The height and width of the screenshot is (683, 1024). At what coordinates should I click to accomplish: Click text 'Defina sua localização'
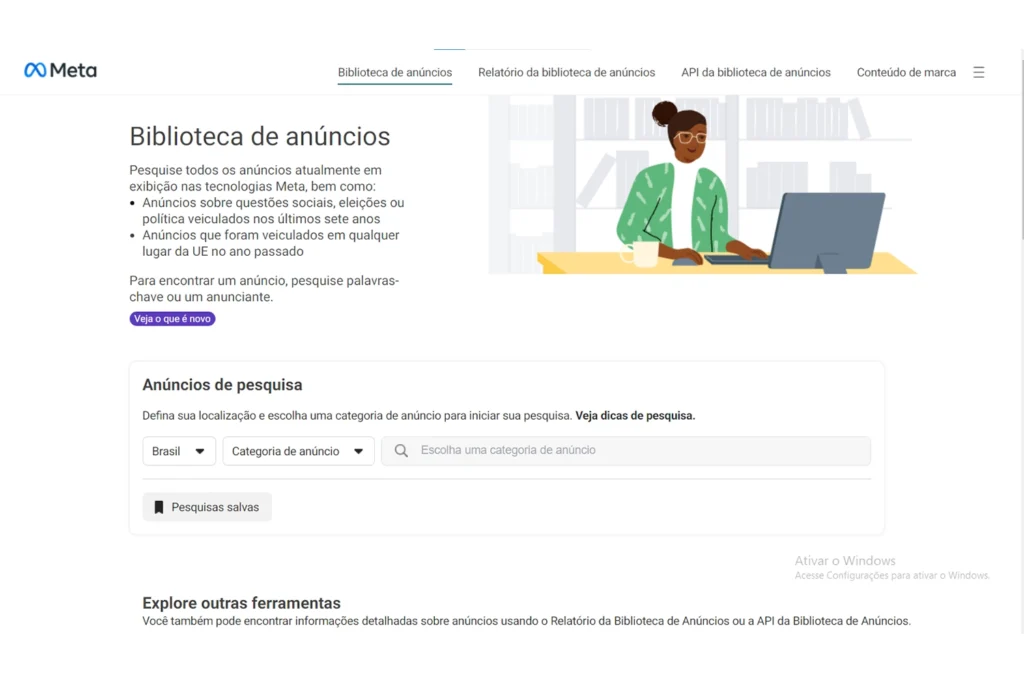click(199, 415)
